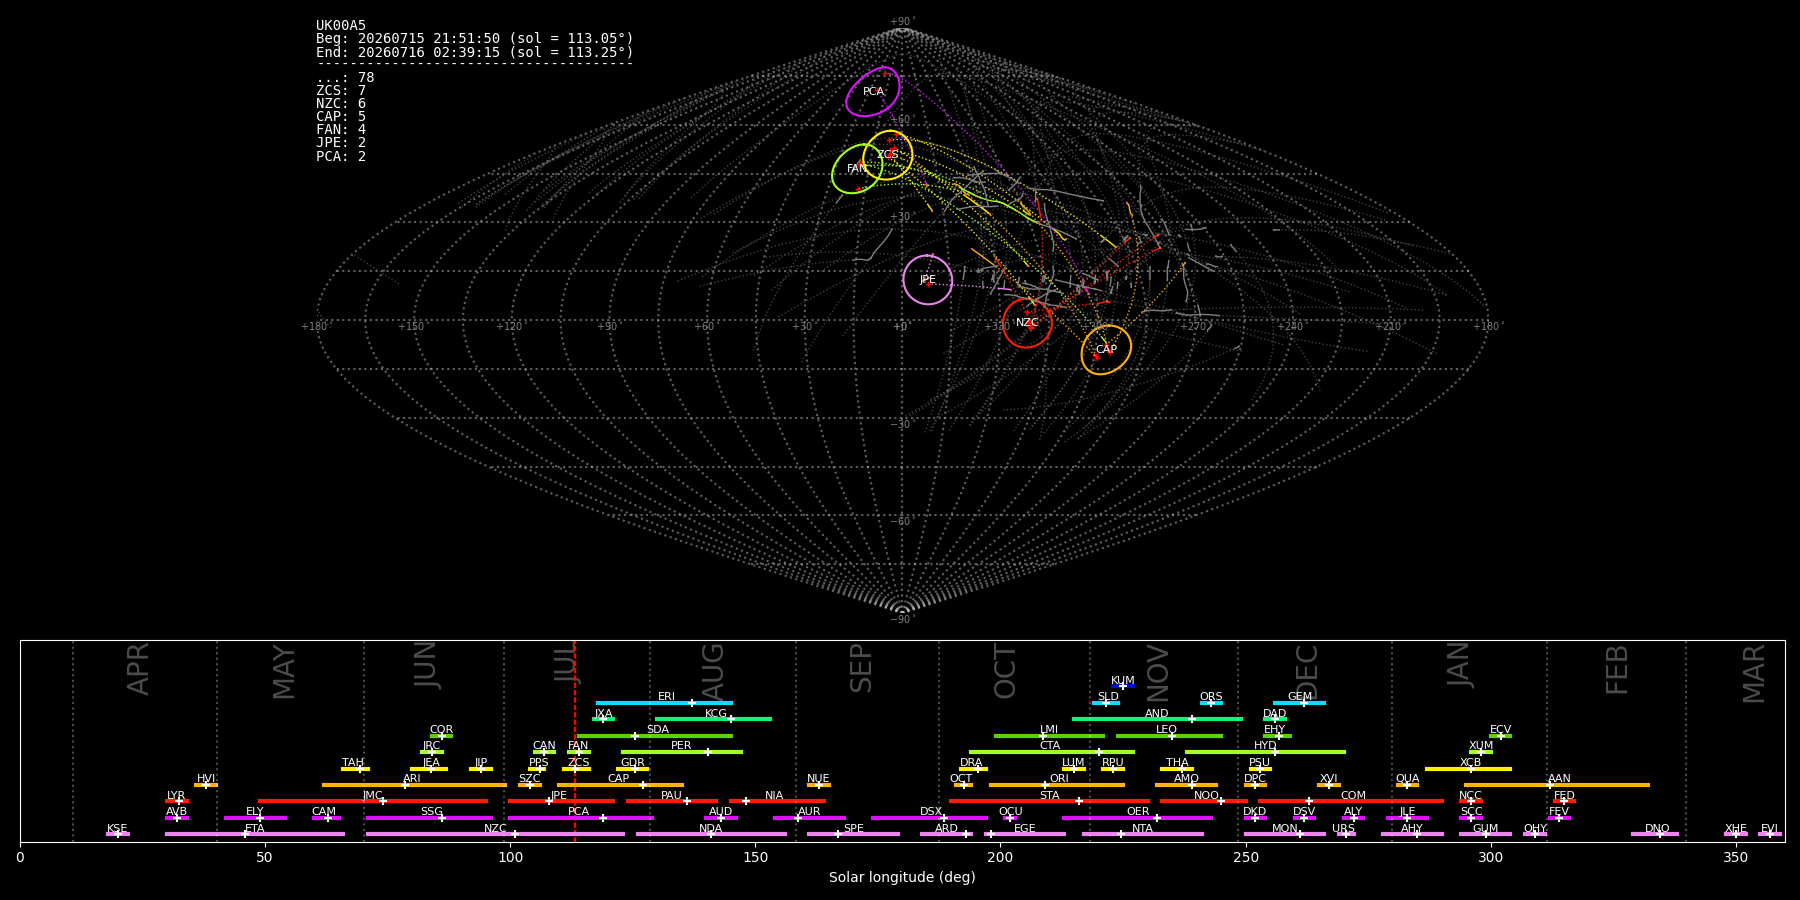This screenshot has height=900, width=1800.
Task: Click the AUG month label
Action: [x=713, y=672]
